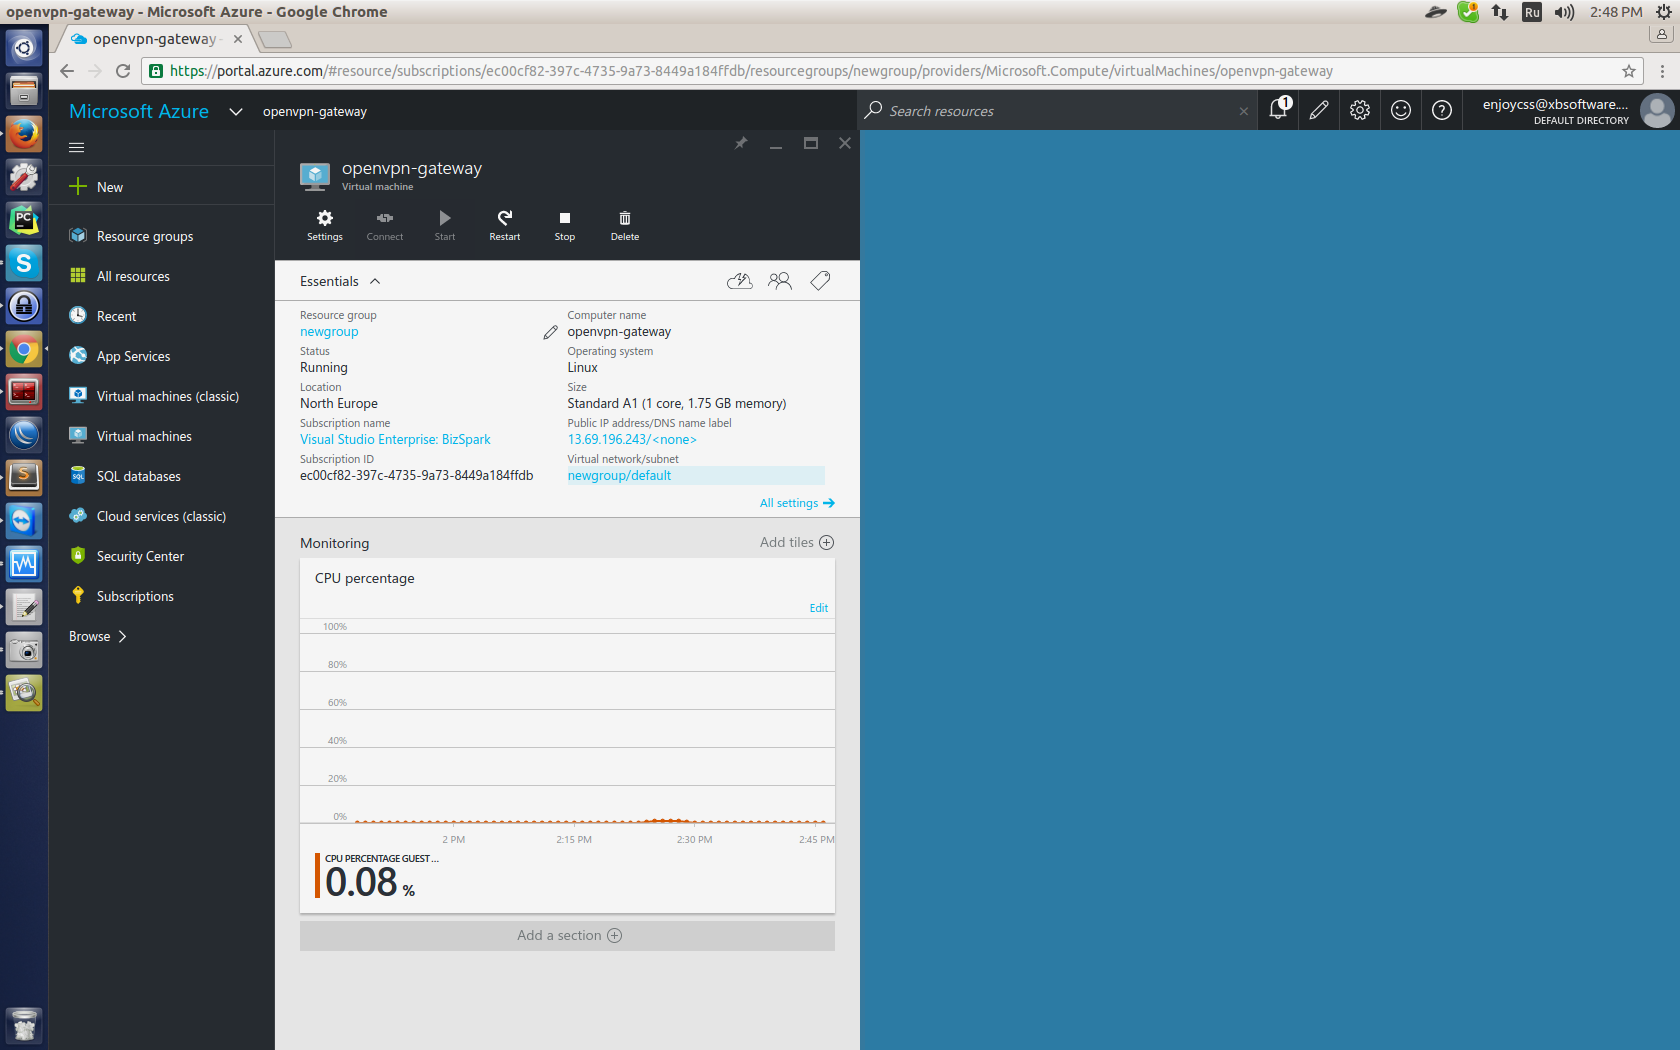
Task: Open Settings for the openvpn-gateway VM
Action: click(x=324, y=225)
